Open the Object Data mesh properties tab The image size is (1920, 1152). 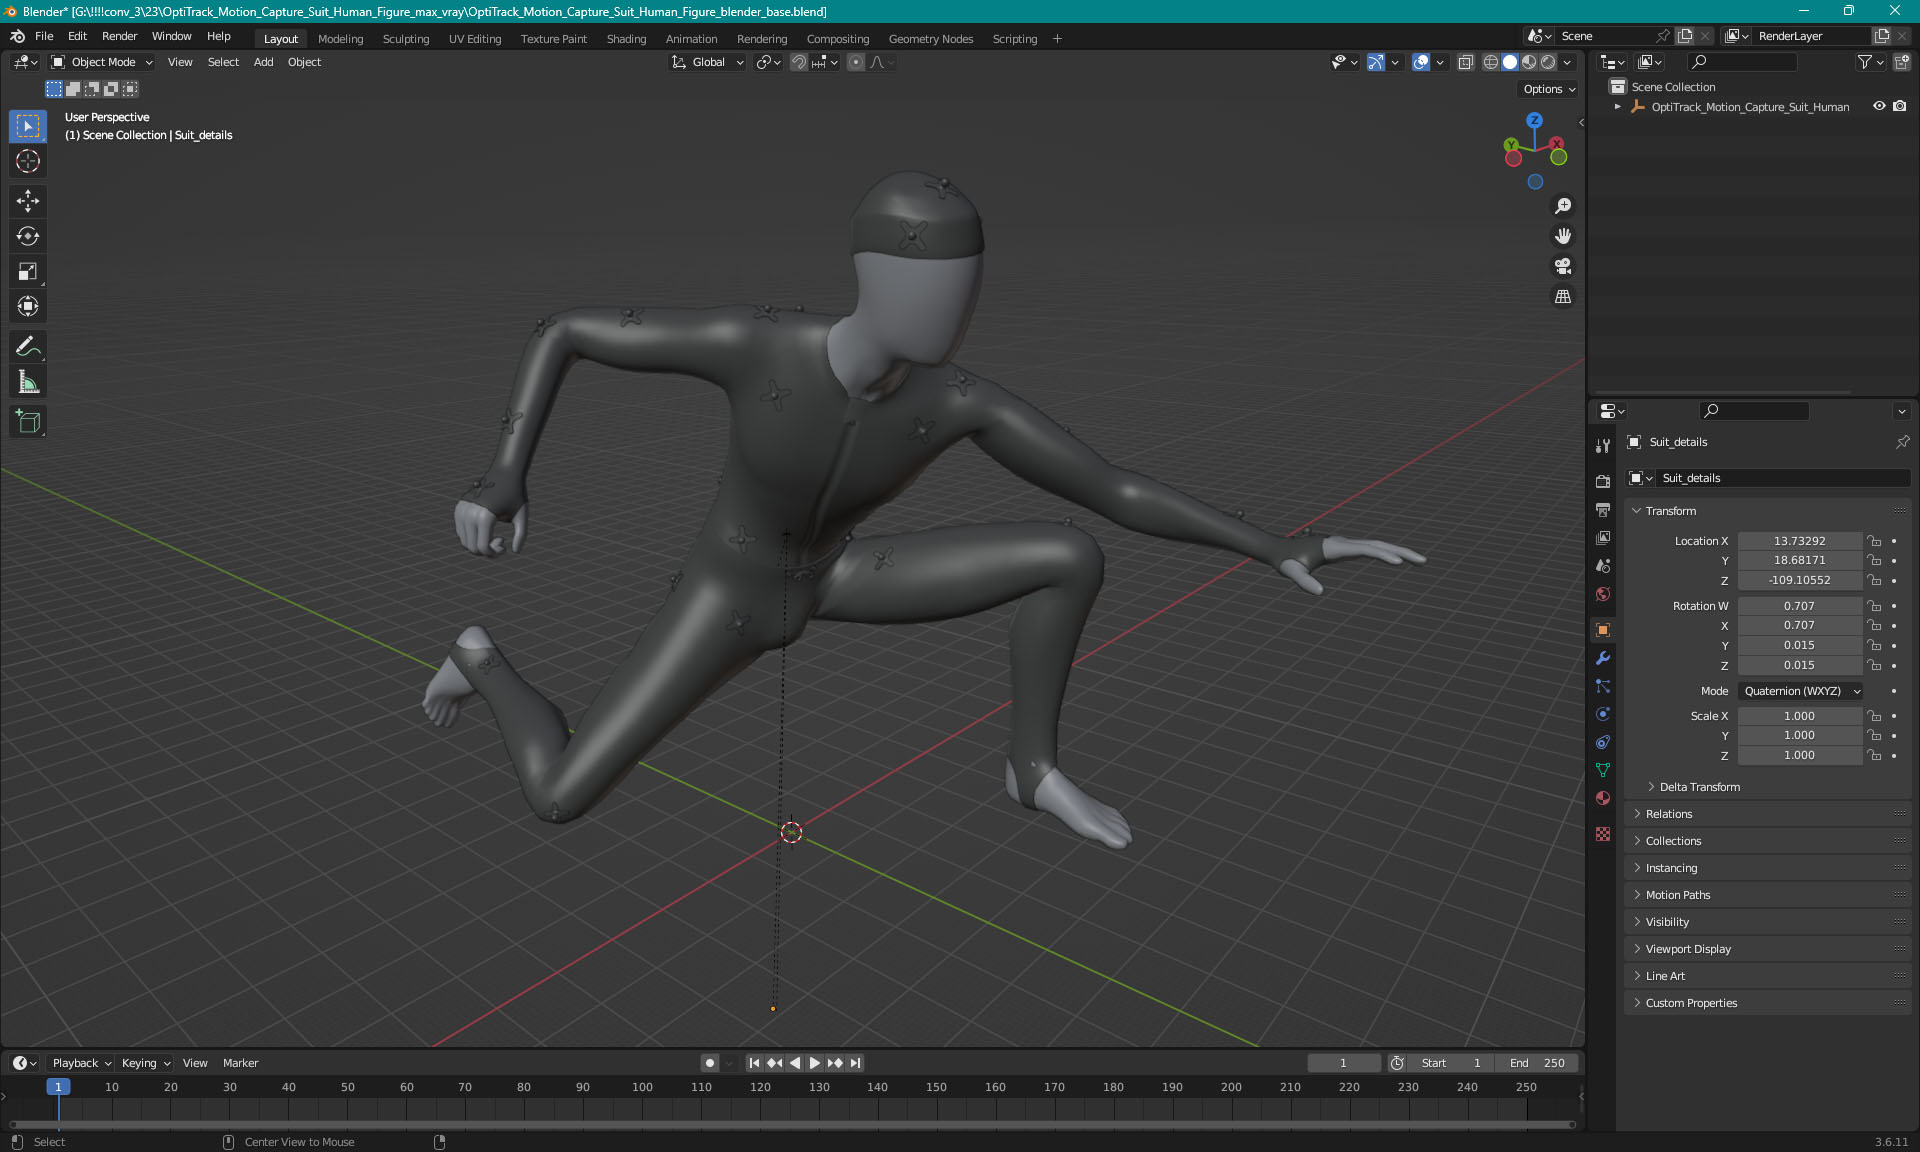1603,770
